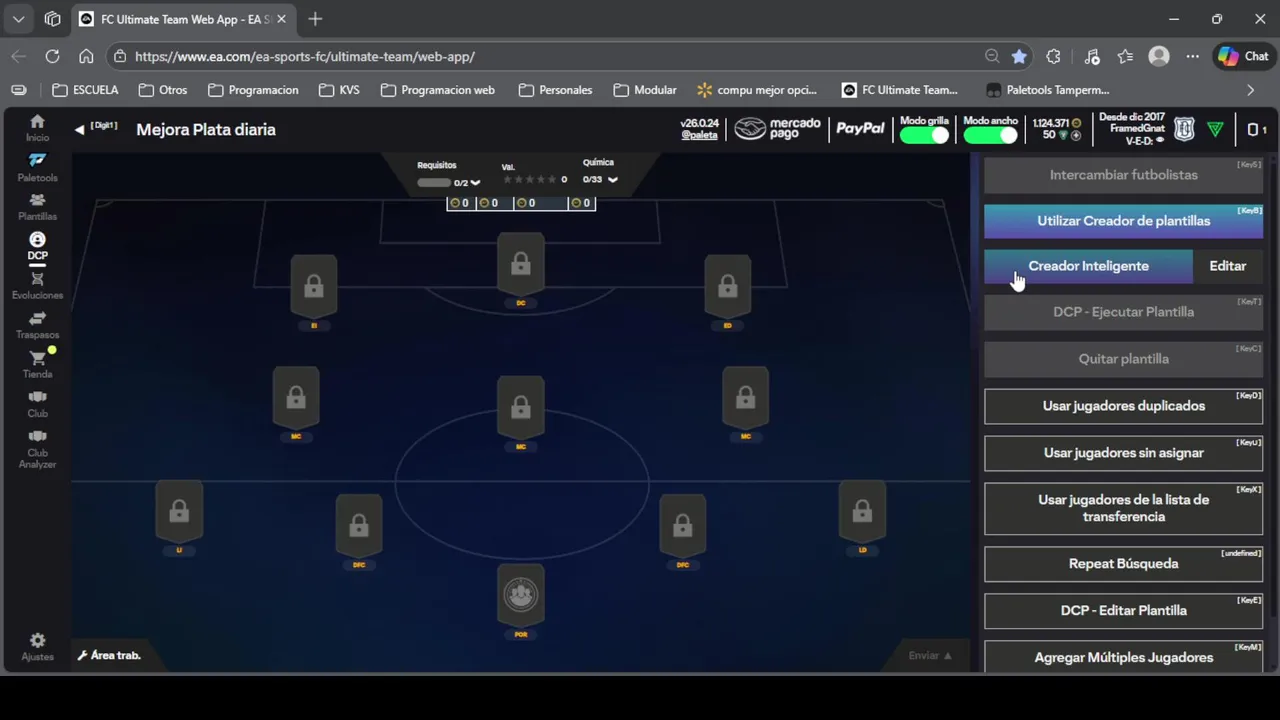Click the Requisitos progress bar
Screen dimensions: 1280x720
pyautogui.click(x=434, y=183)
